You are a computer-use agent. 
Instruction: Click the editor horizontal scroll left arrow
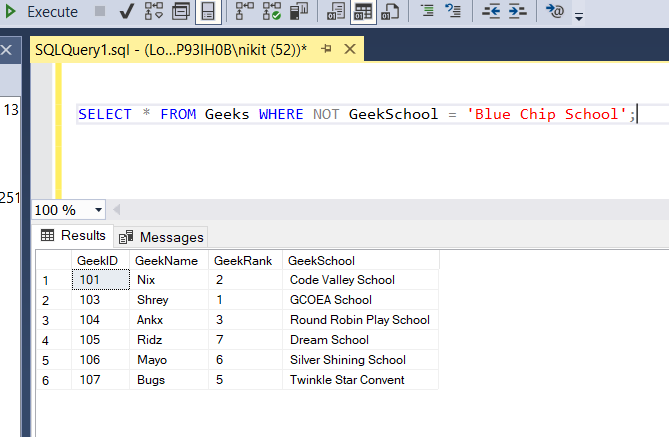pyautogui.click(x=116, y=210)
